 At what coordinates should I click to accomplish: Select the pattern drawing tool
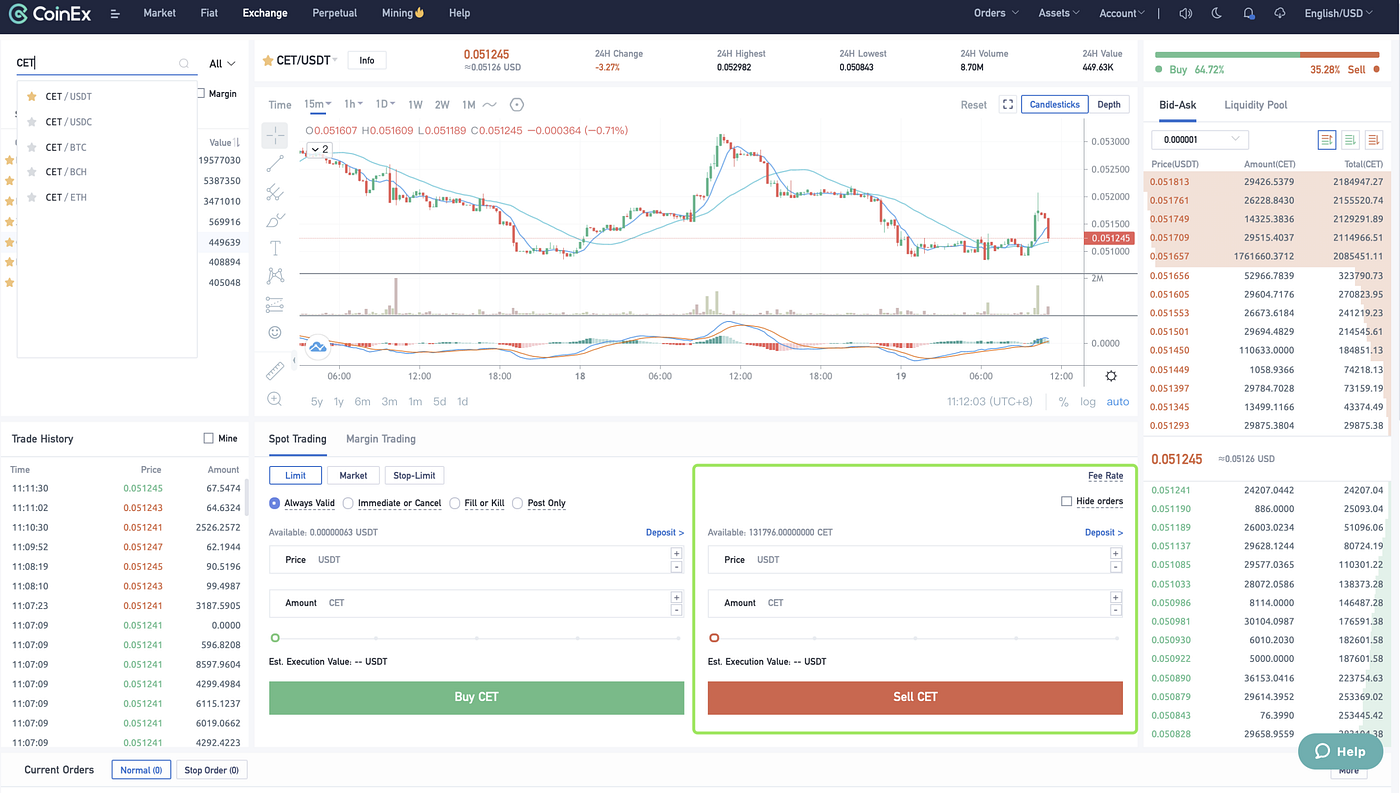point(275,276)
